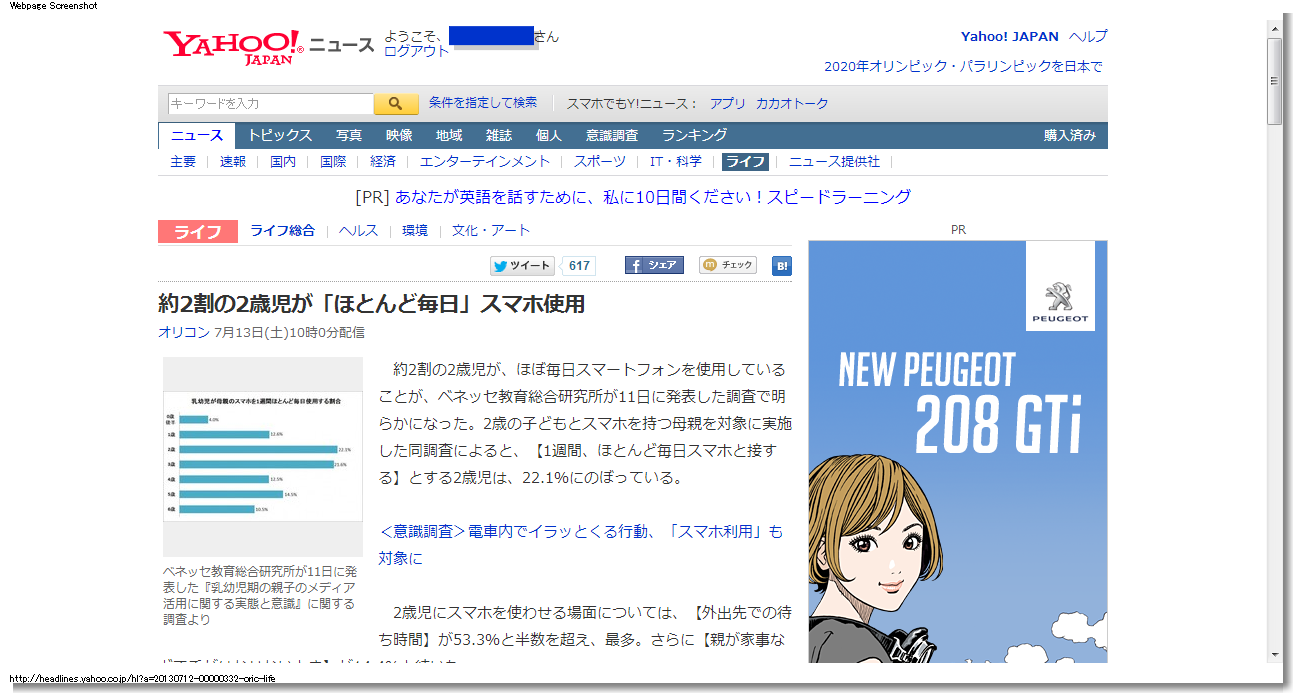The height and width of the screenshot is (693, 1293).
Task: Open ニュース提供社 page
Action: pos(834,162)
